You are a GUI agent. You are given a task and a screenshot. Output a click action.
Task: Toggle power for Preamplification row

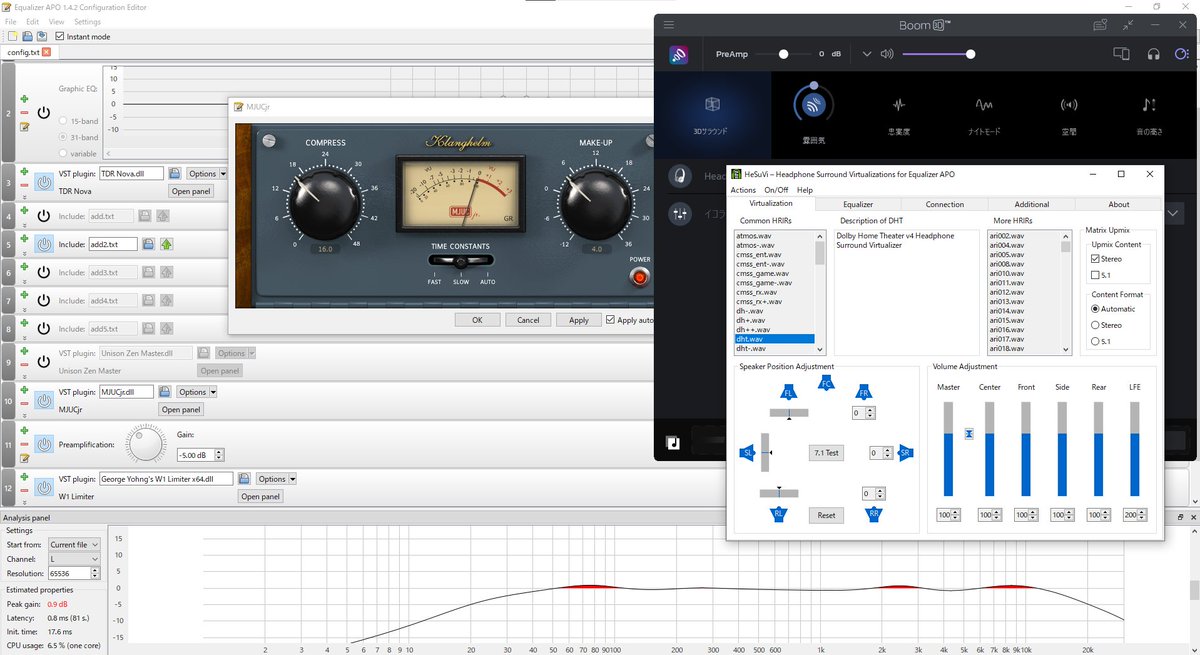pos(44,444)
